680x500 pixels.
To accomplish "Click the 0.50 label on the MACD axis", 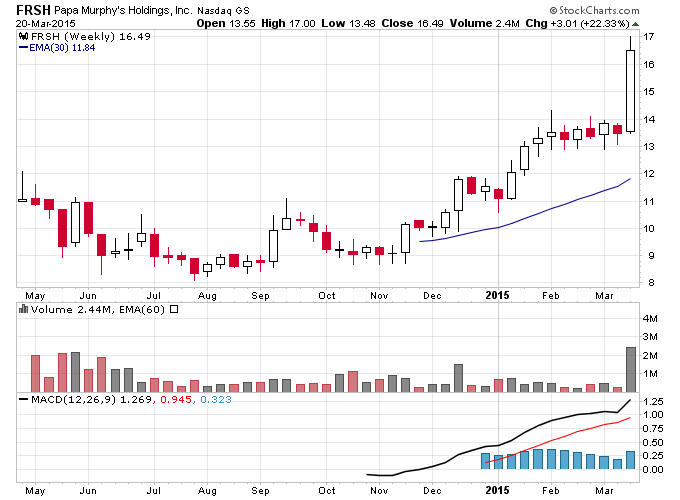I will tap(653, 442).
